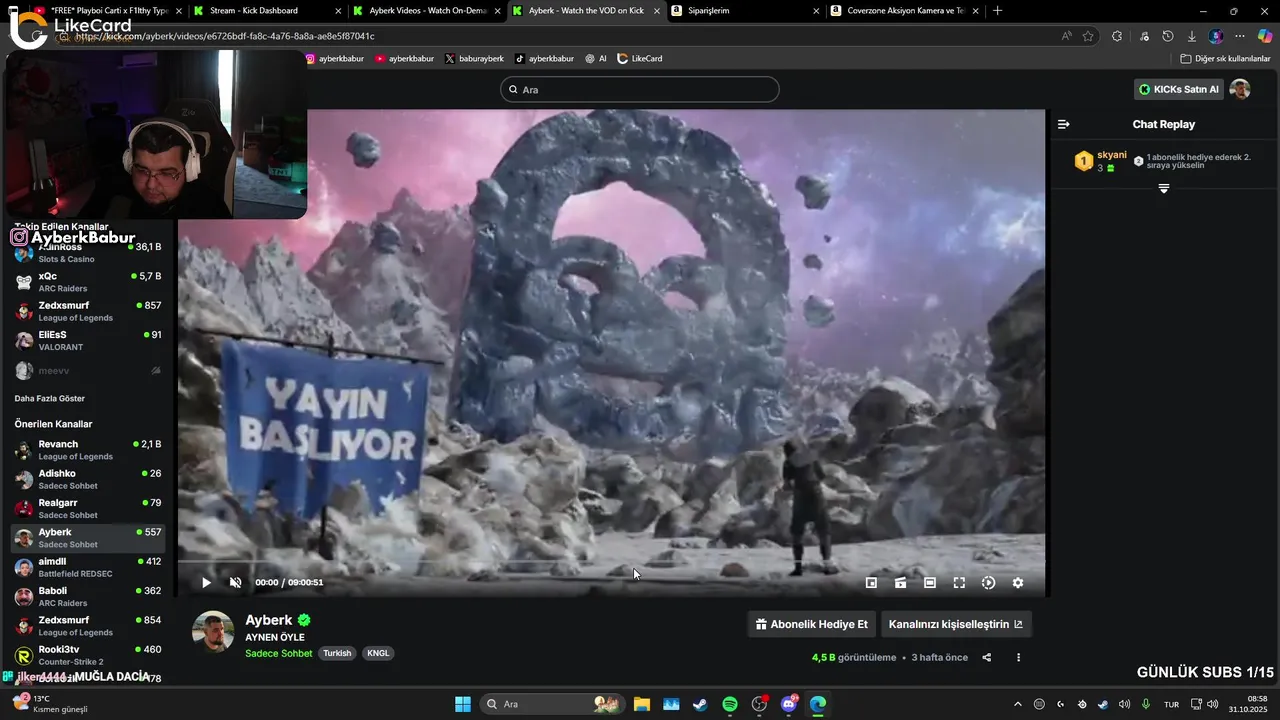Open Adishko recommended channel

tap(88, 479)
